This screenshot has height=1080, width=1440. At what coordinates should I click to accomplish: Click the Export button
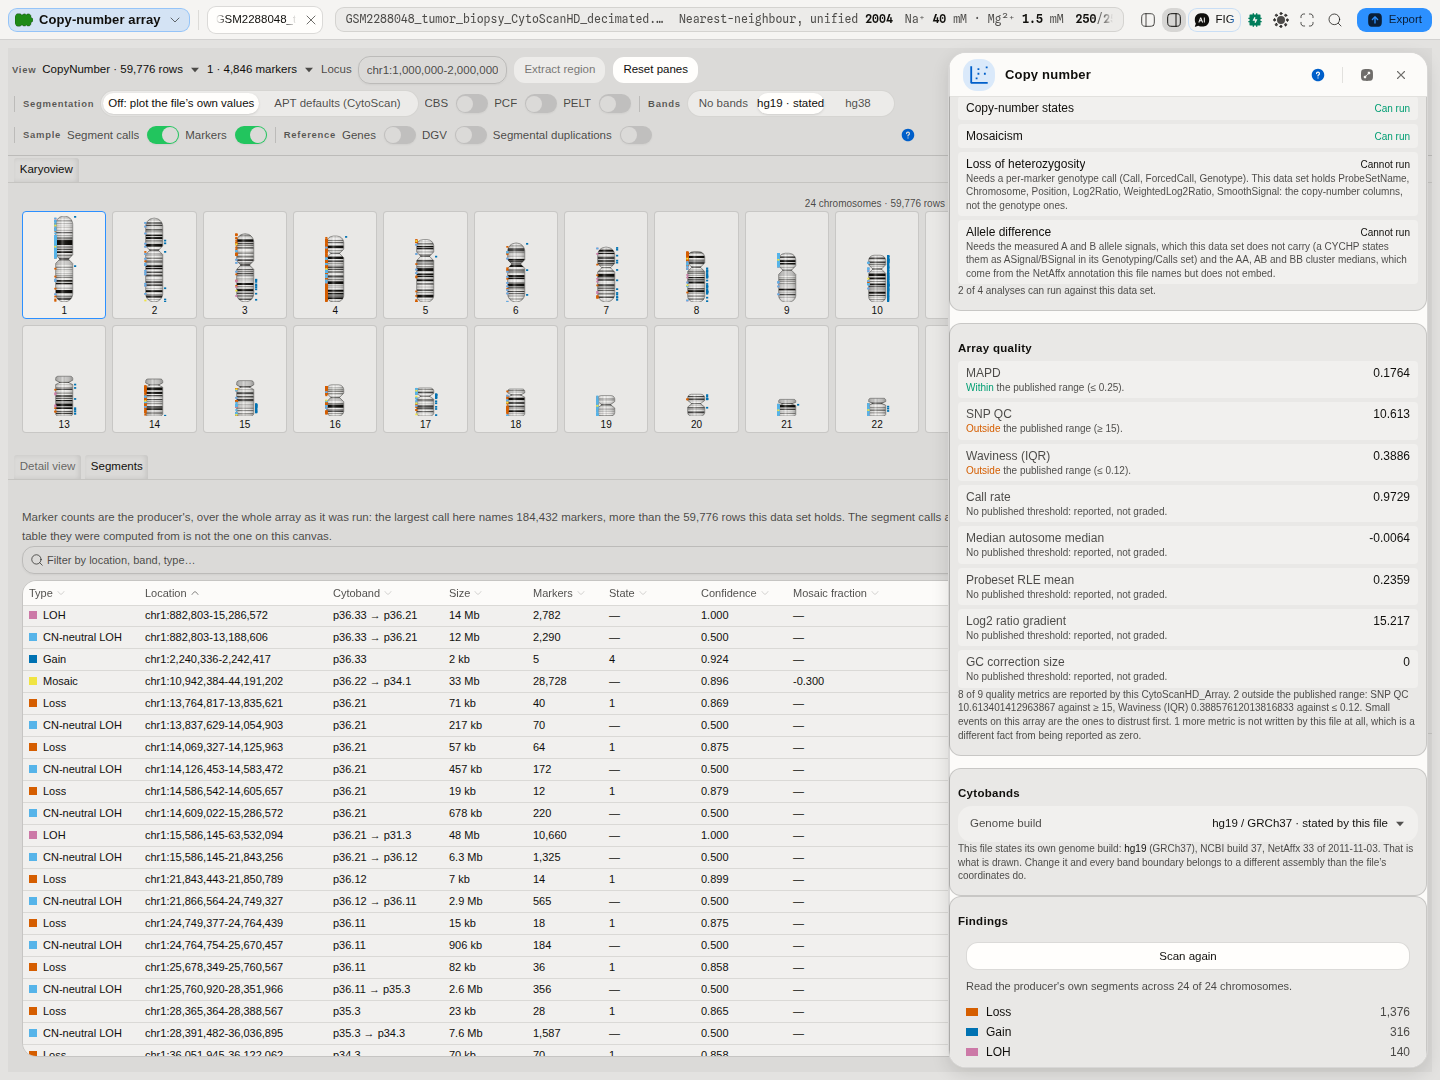point(1394,20)
